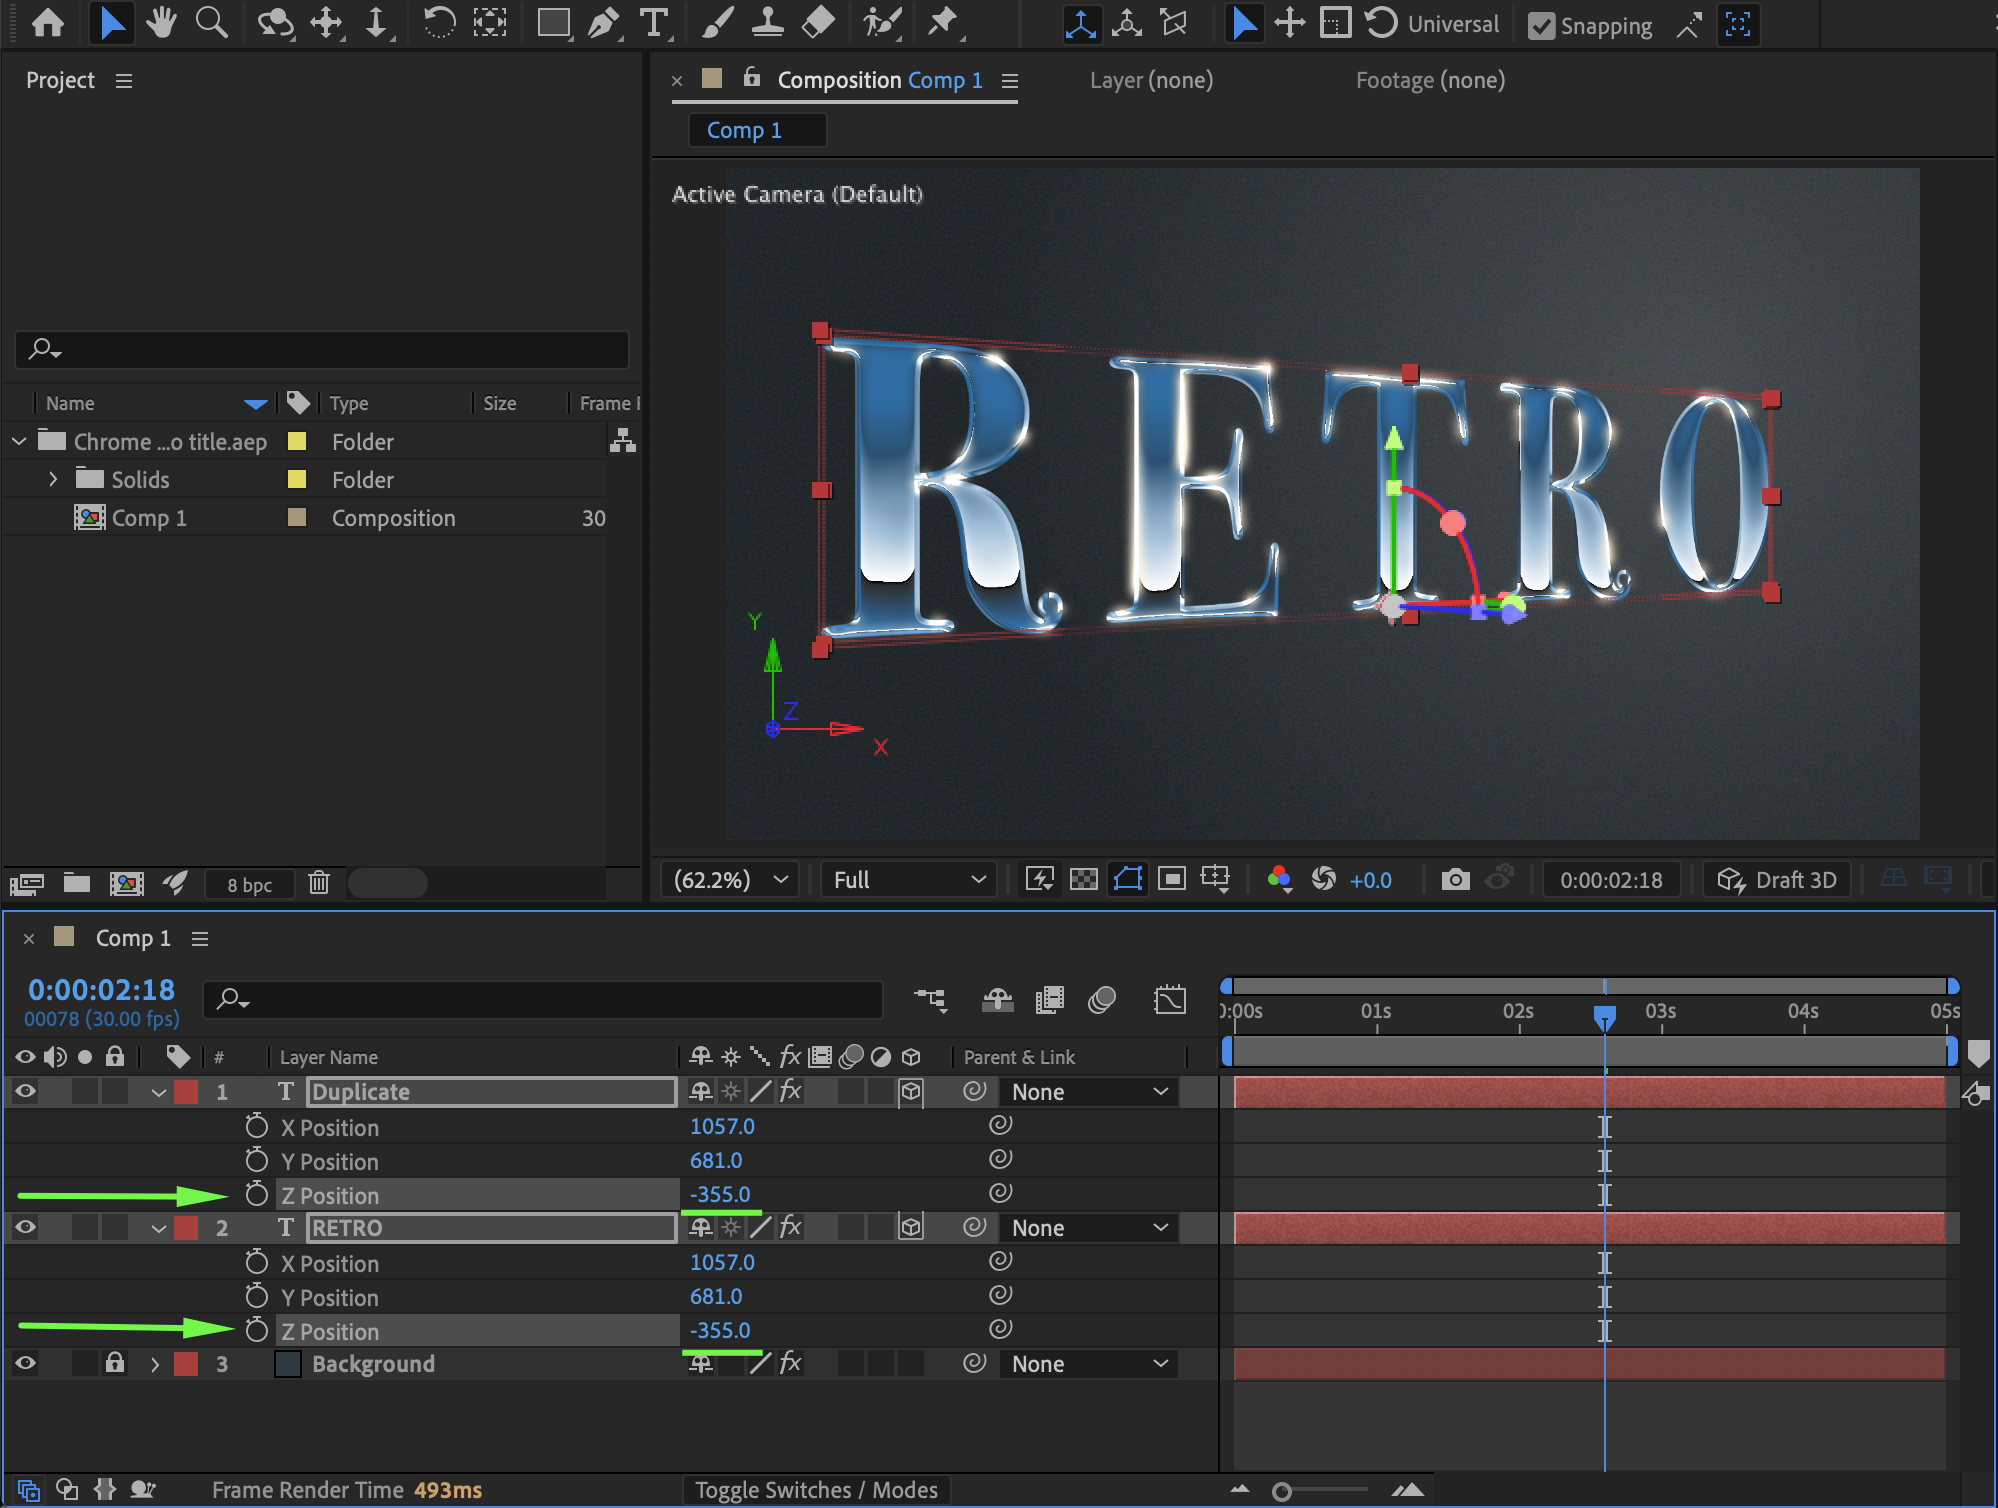Click the timeline zoom slider handle
Image resolution: width=1998 pixels, height=1508 pixels.
(x=1281, y=1492)
